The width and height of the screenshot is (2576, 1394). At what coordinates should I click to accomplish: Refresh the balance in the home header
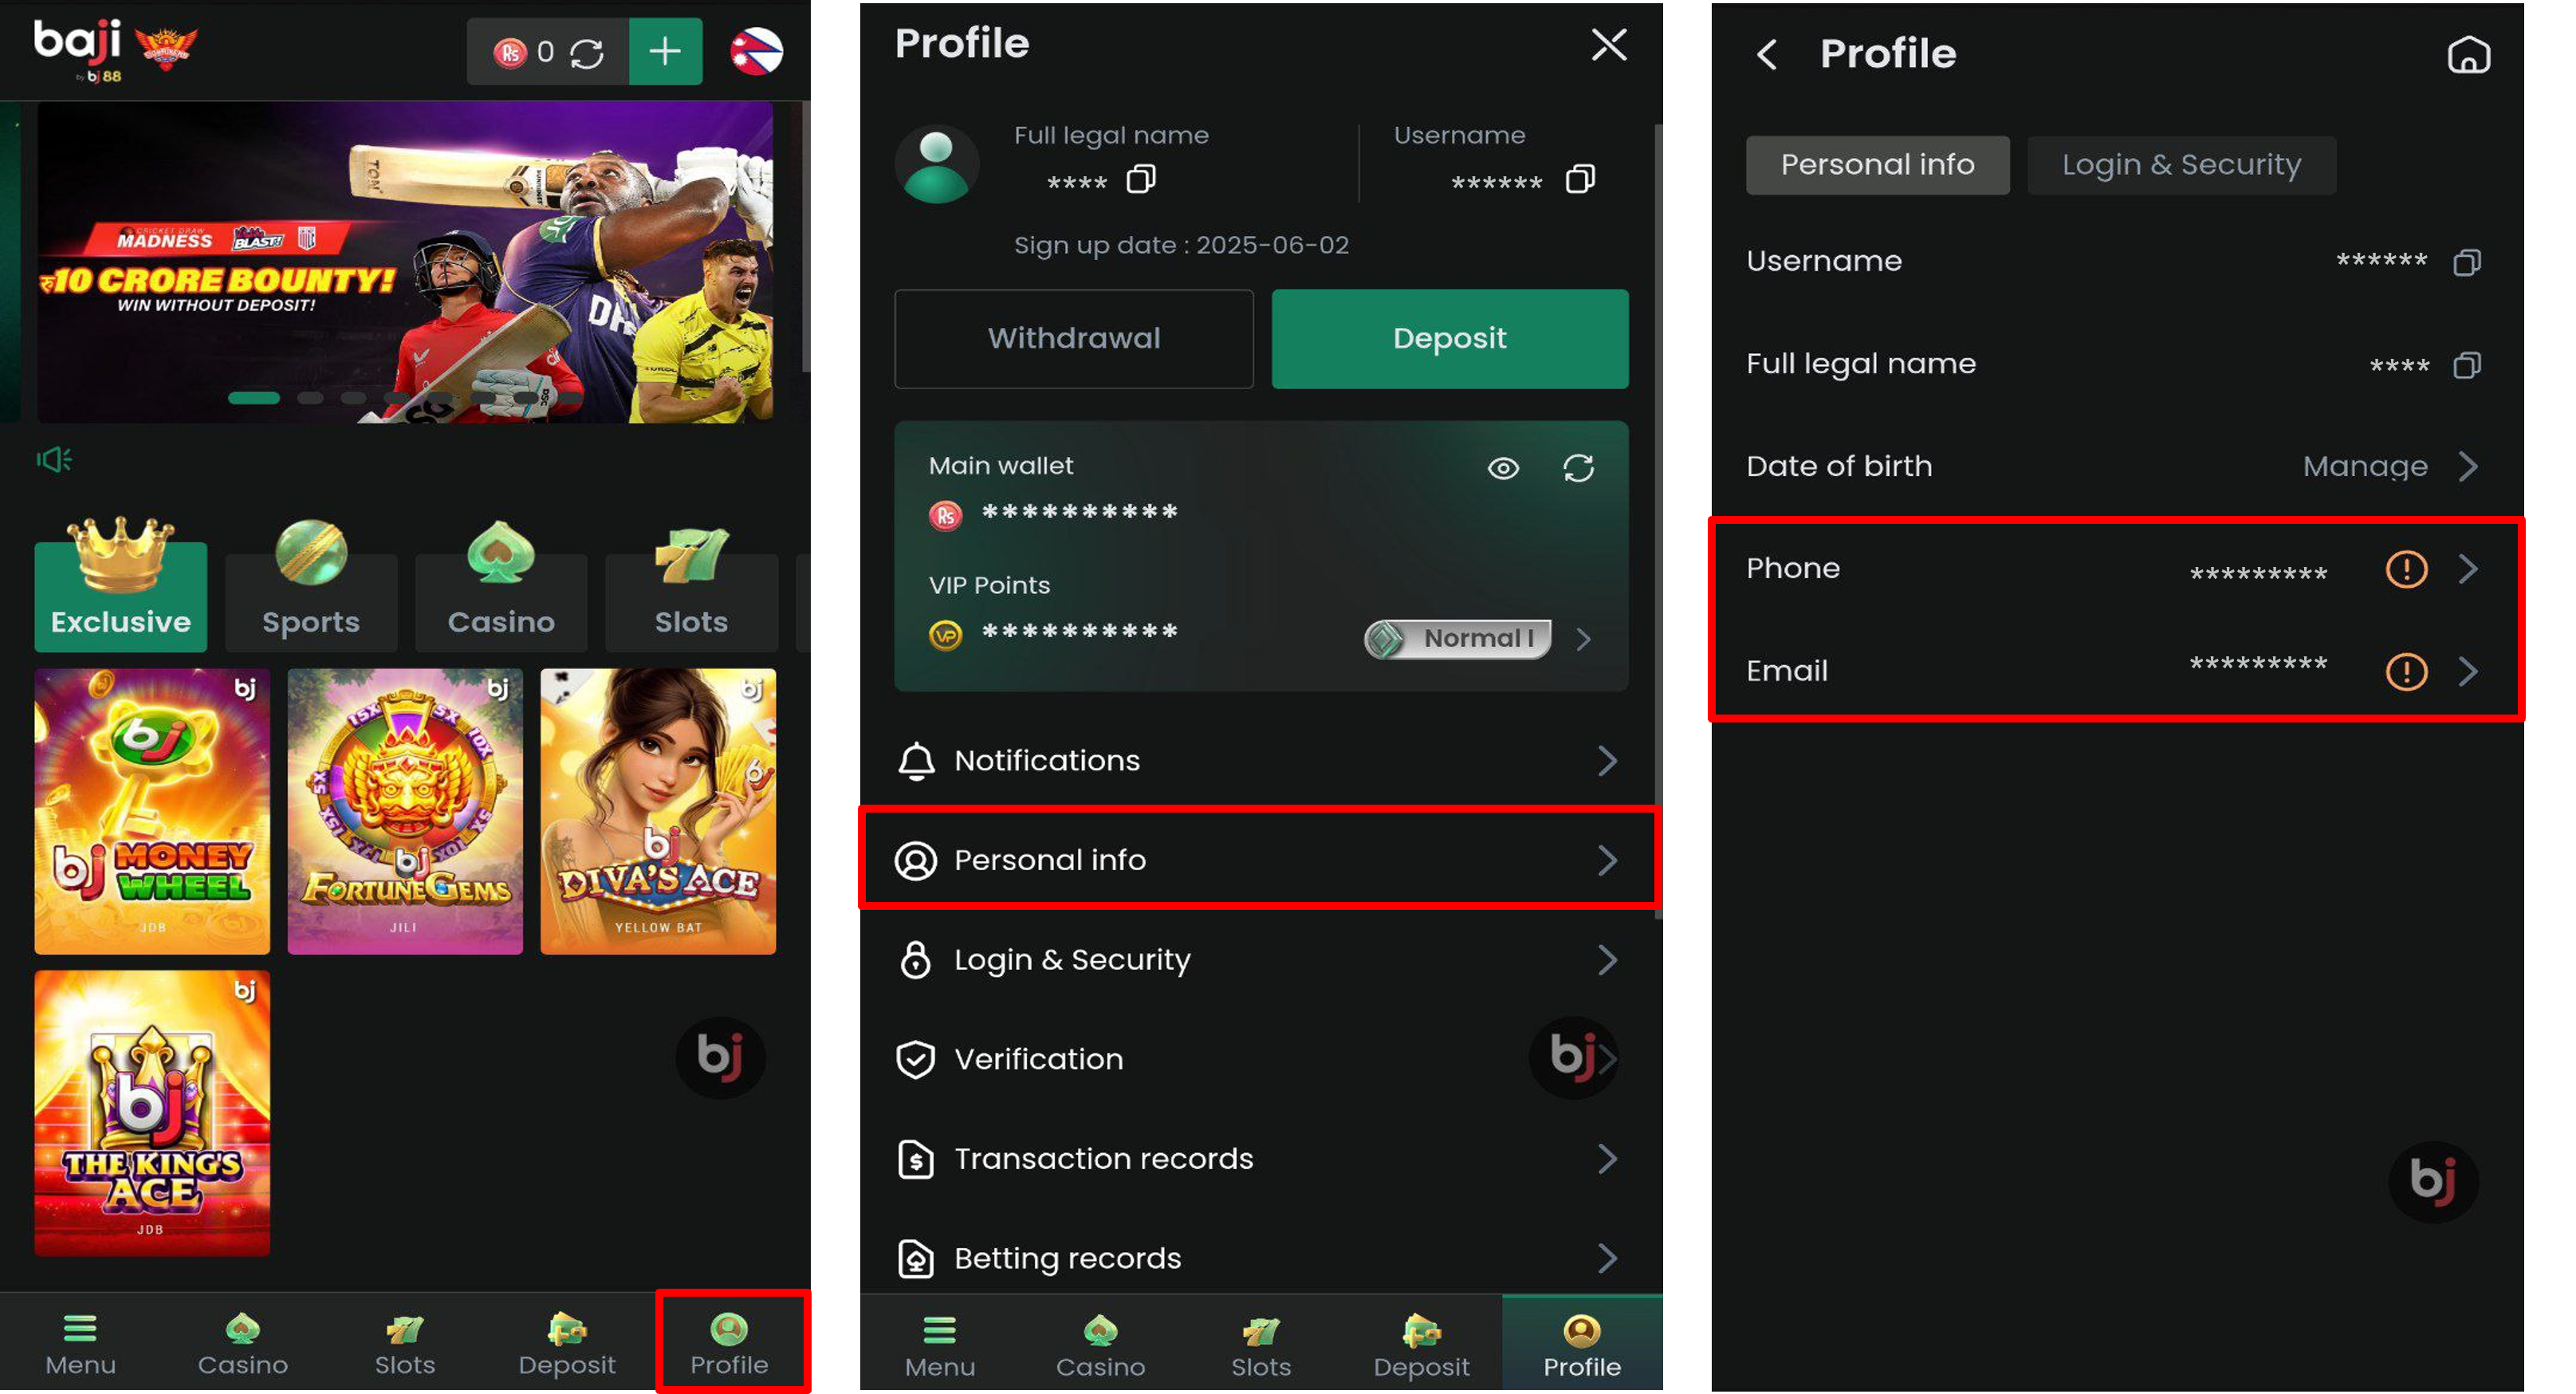point(587,53)
